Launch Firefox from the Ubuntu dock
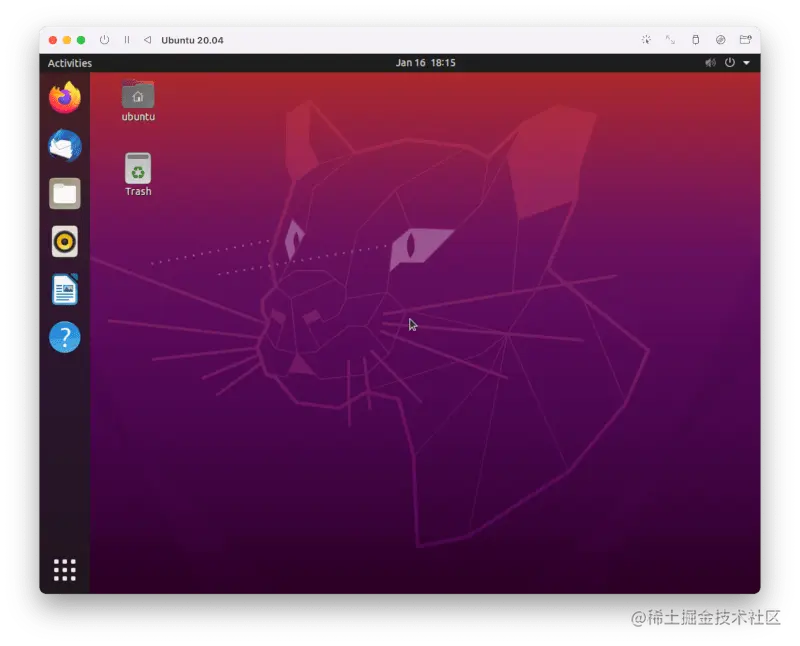Screen dimensions: 800x646 (65, 97)
